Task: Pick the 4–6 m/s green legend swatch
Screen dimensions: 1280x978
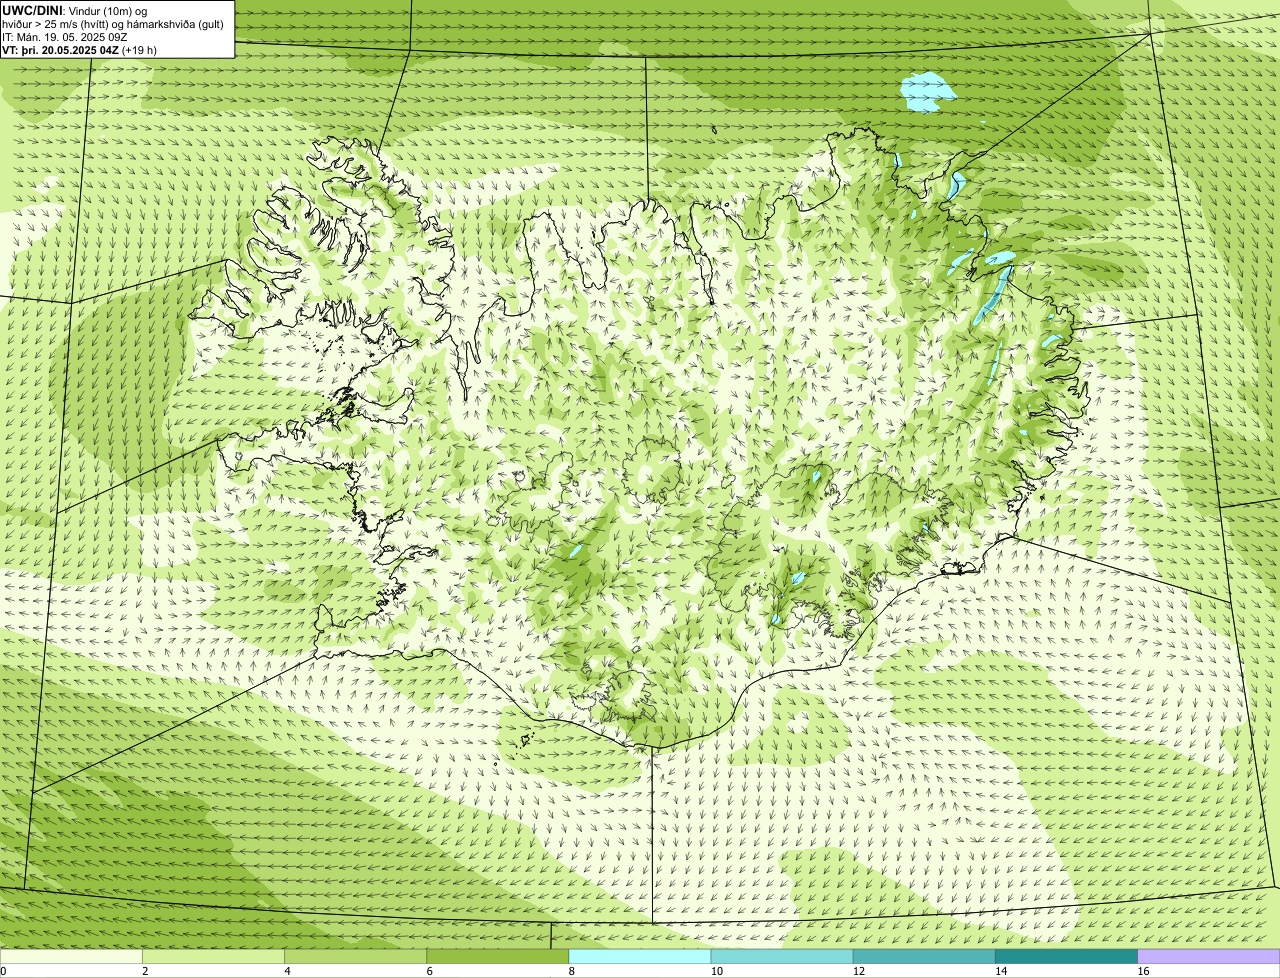Action: tap(355, 957)
